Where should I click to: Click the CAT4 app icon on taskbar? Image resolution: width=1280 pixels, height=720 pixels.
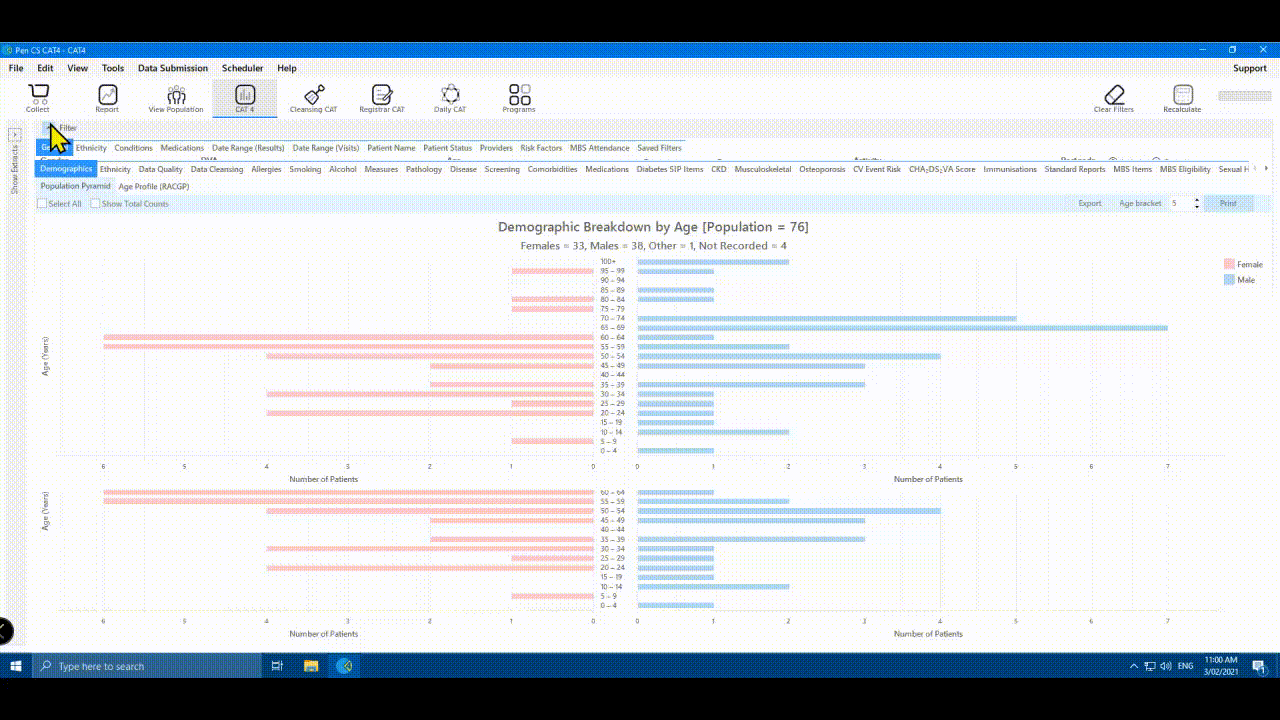[345, 666]
